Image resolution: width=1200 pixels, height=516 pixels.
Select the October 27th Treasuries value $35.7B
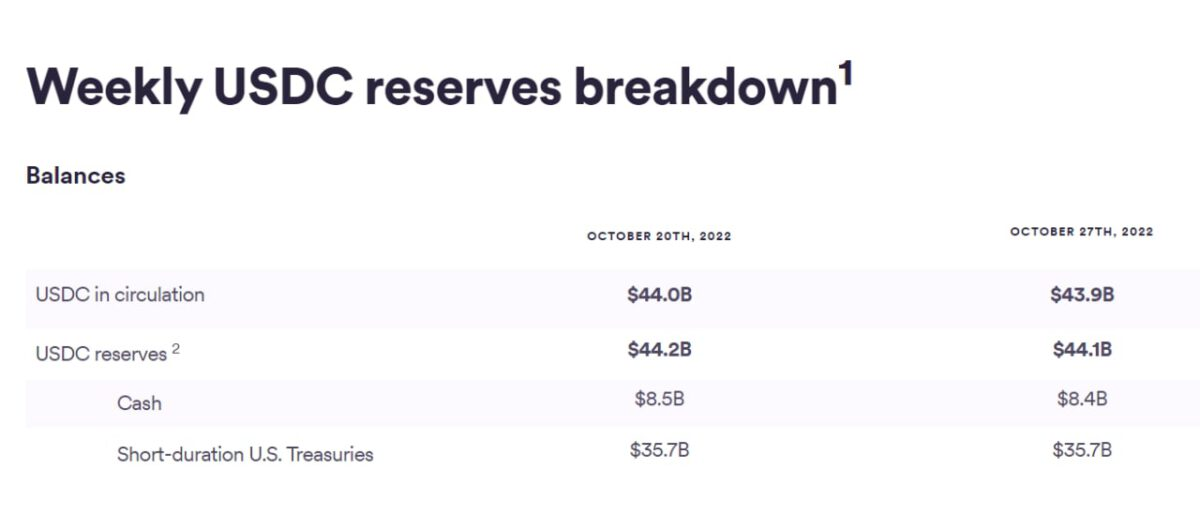(1082, 450)
